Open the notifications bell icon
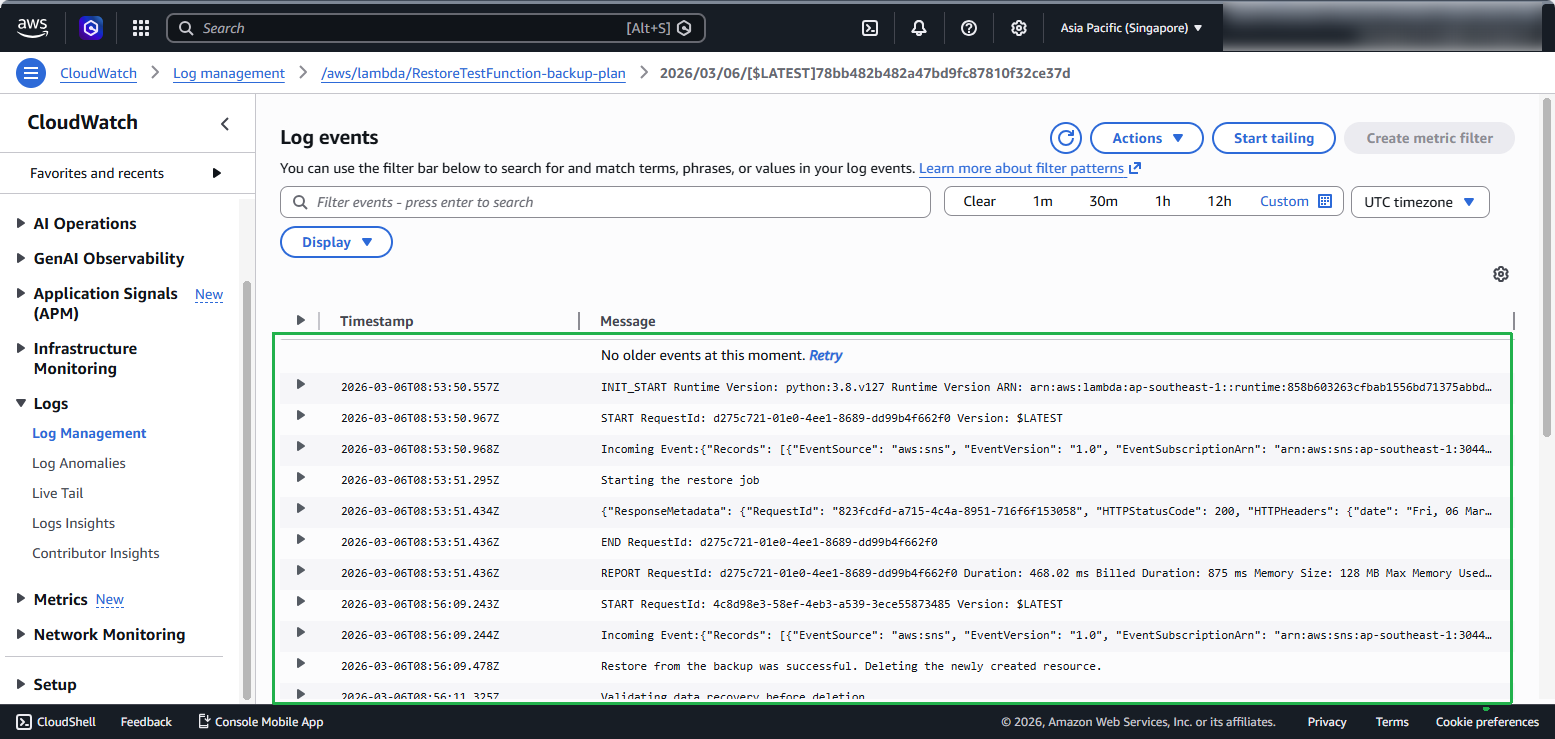The width and height of the screenshot is (1555, 739). 919,28
